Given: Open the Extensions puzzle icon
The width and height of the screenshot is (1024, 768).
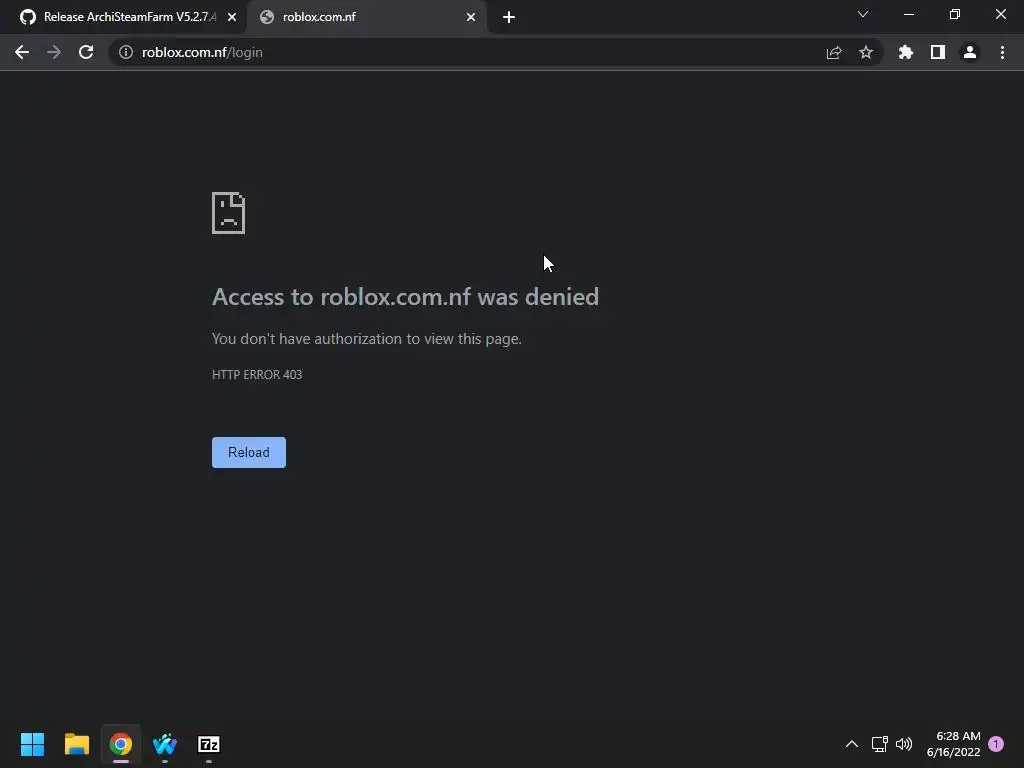Looking at the screenshot, I should click(x=906, y=52).
